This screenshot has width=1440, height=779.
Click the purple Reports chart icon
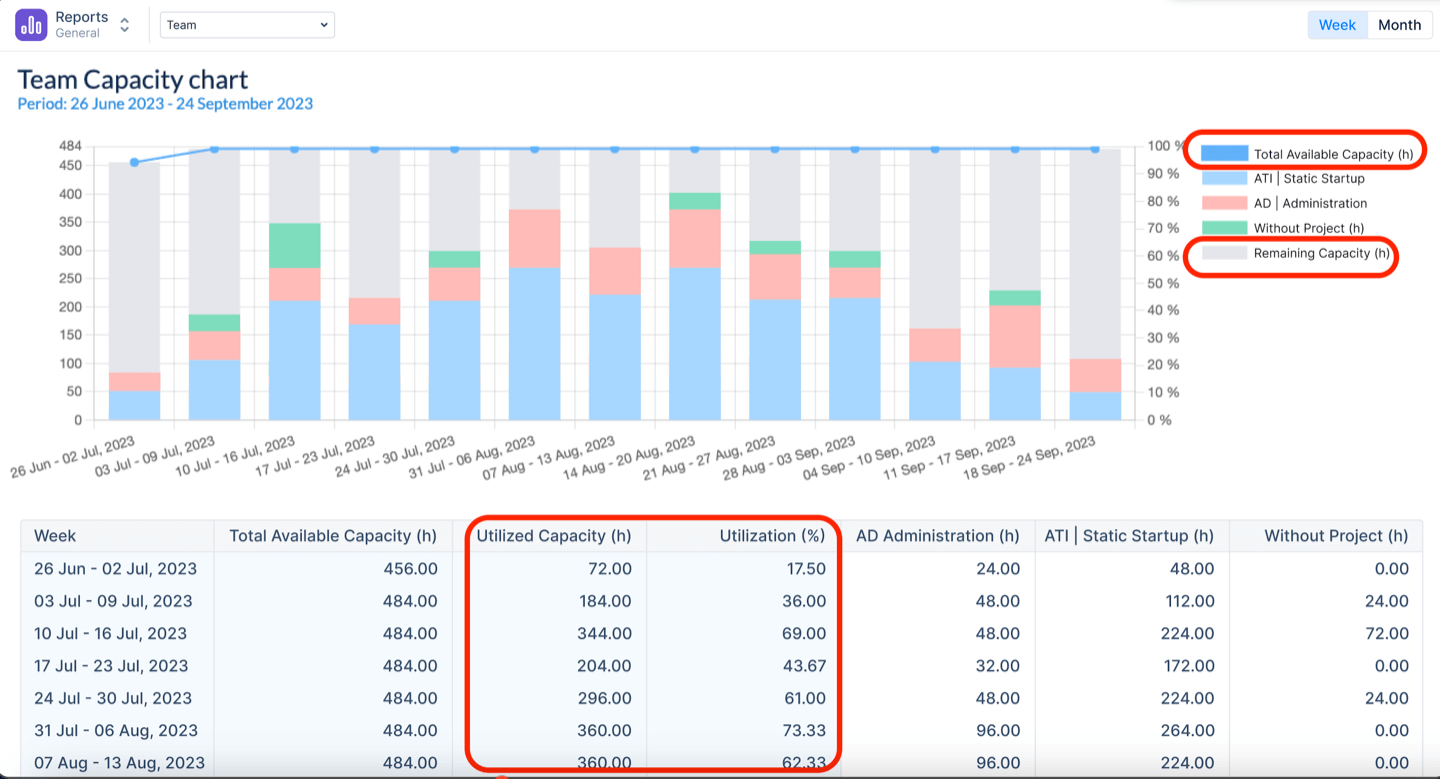[31, 25]
